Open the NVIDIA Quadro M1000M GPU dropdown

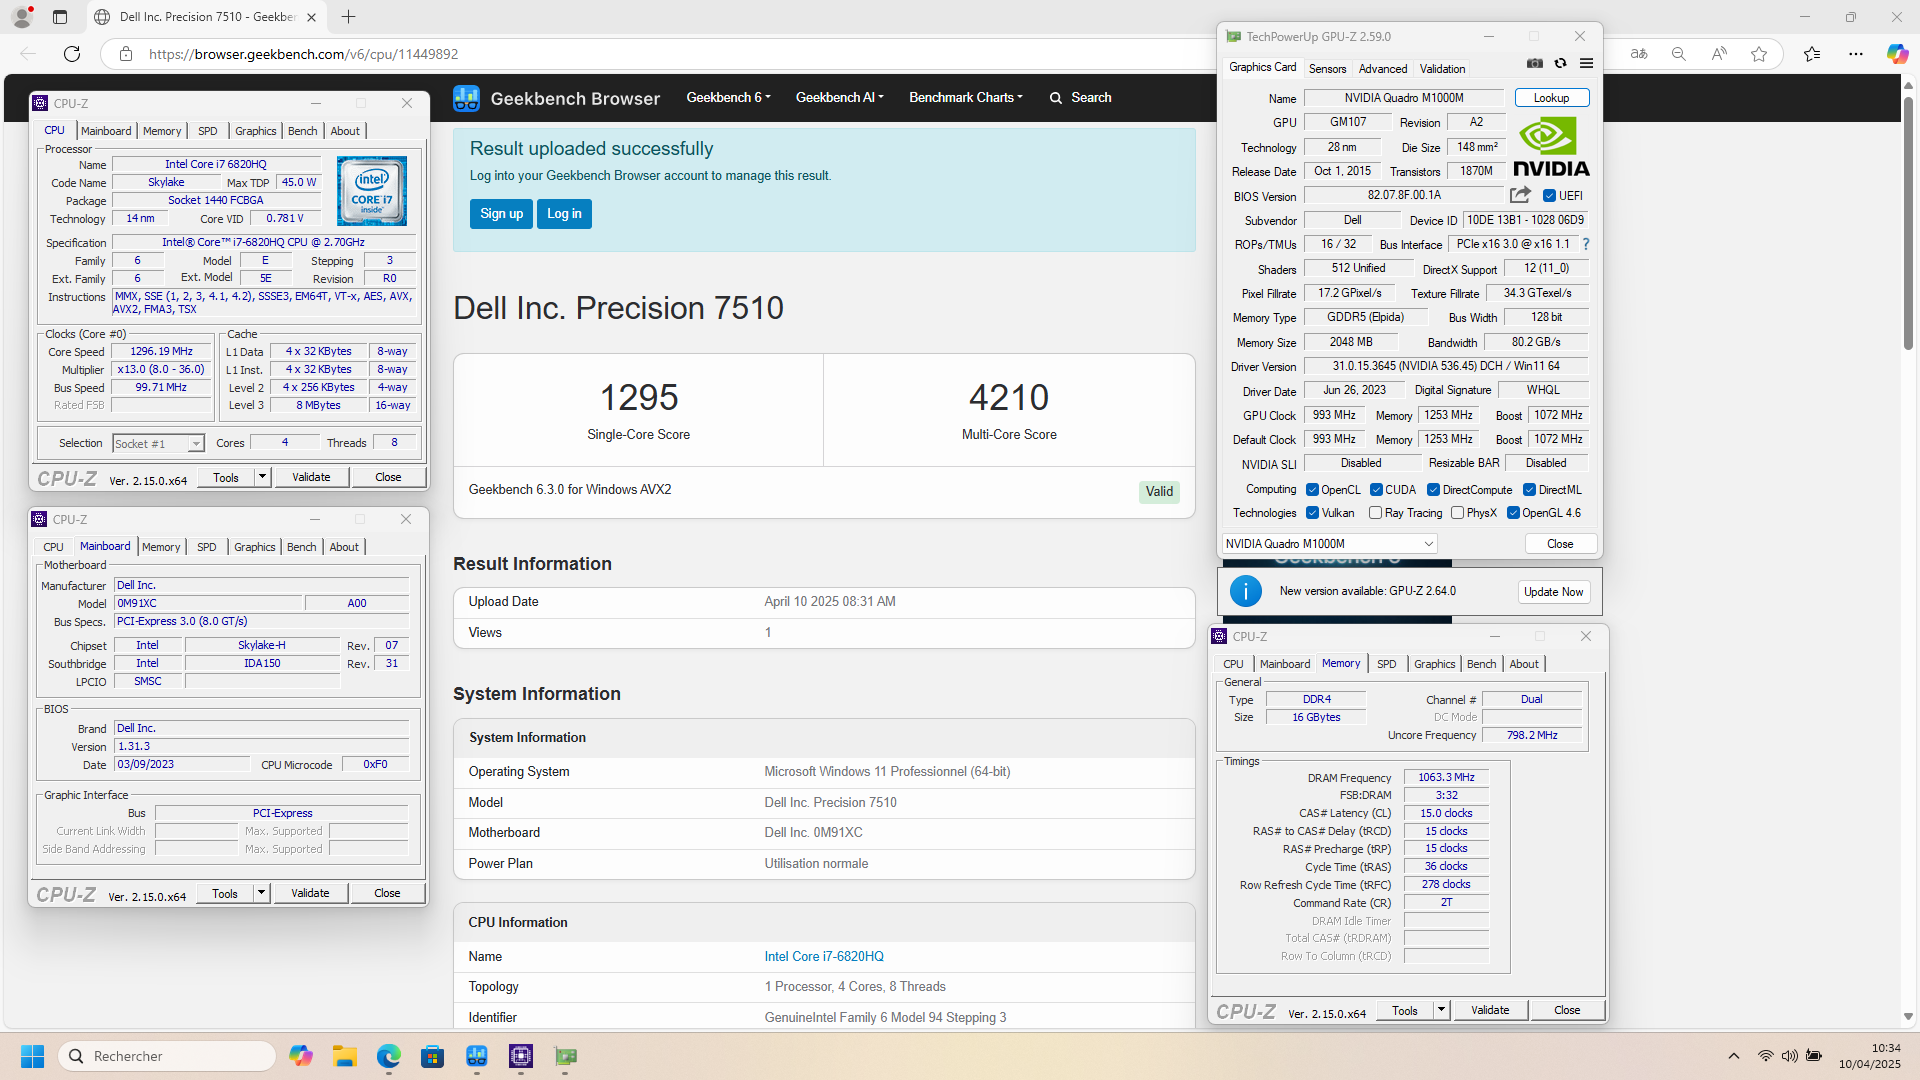click(1329, 544)
